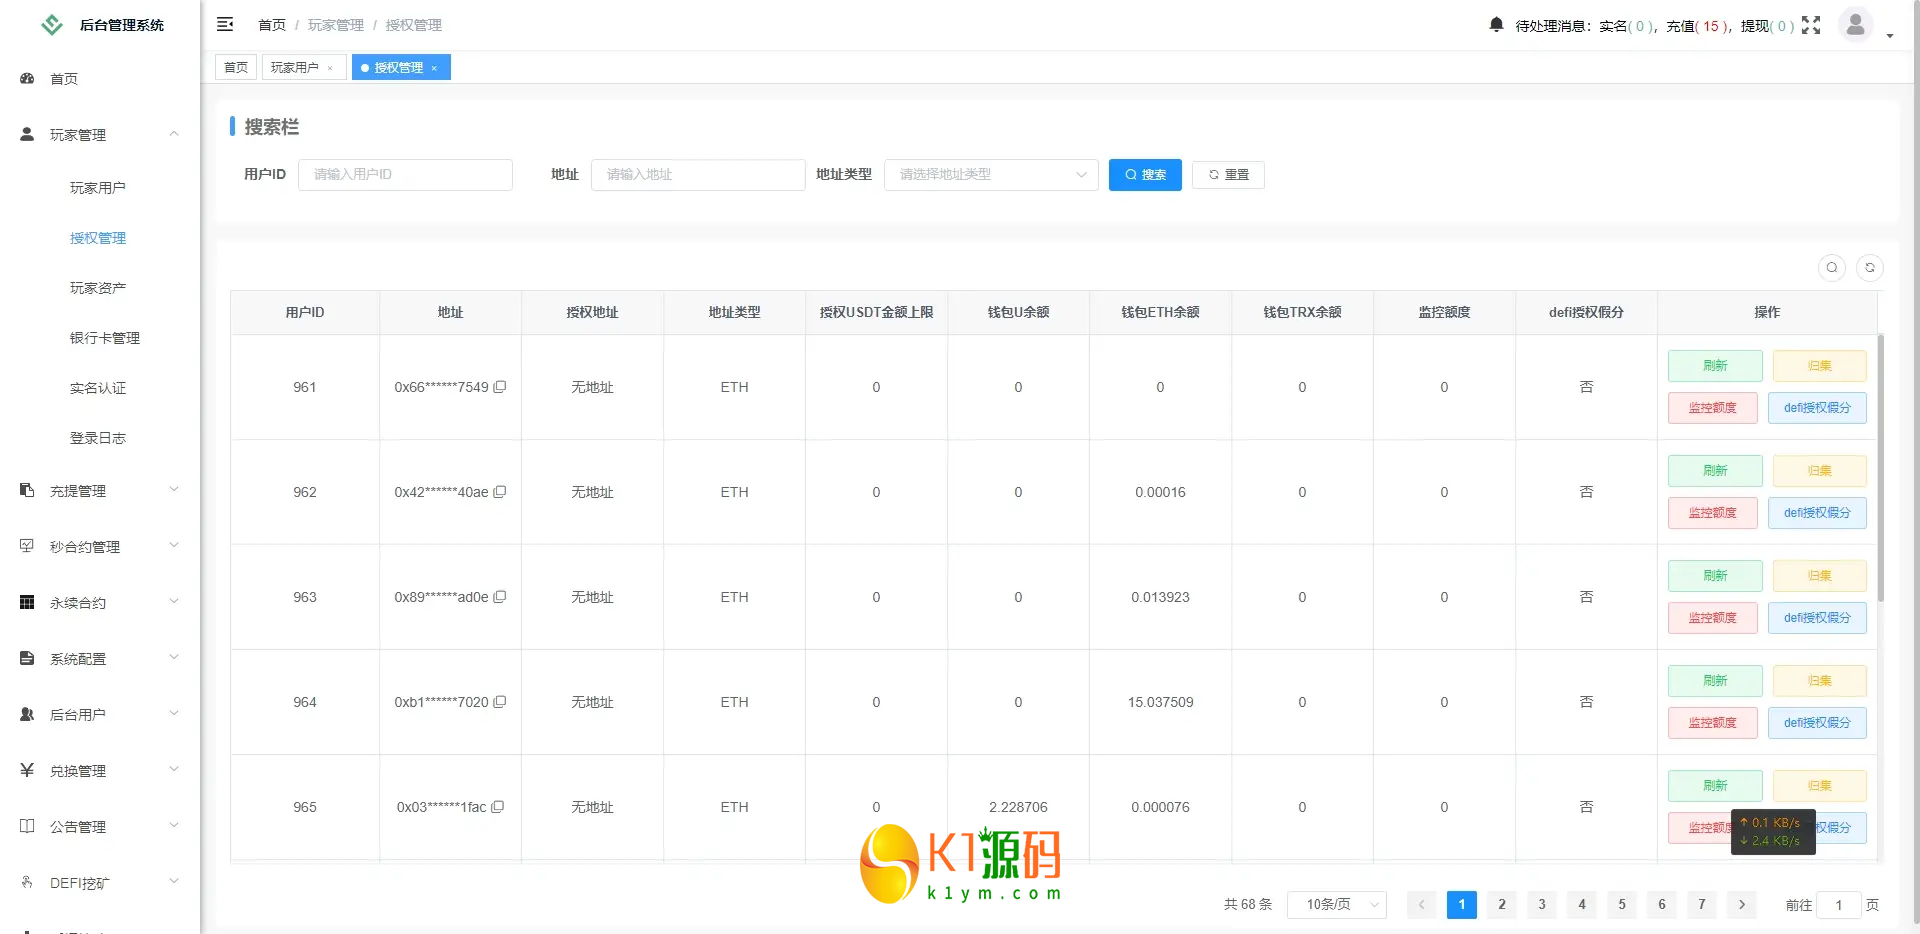Click the blue 搜索 button
Image resolution: width=1920 pixels, height=934 pixels.
[x=1145, y=175]
